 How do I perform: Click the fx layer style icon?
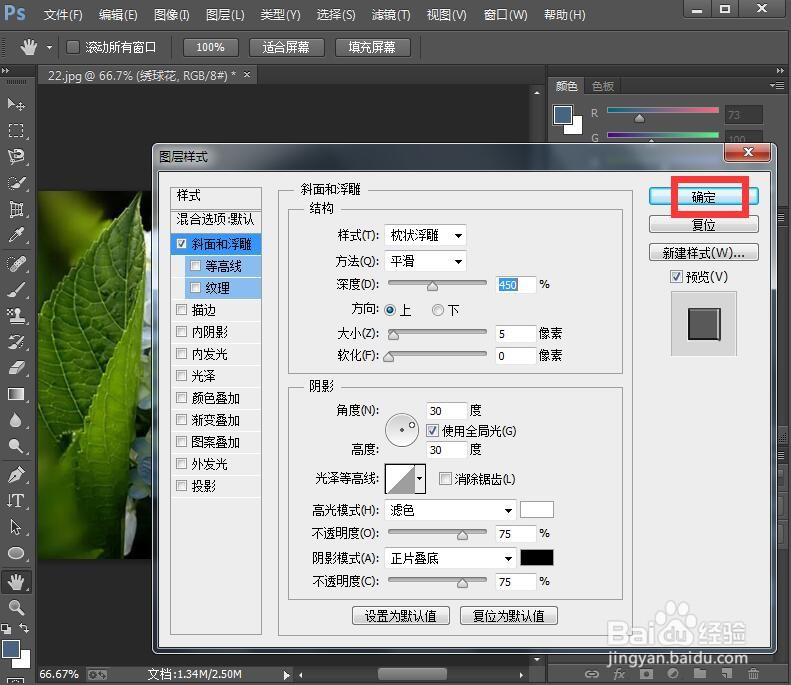[619, 674]
